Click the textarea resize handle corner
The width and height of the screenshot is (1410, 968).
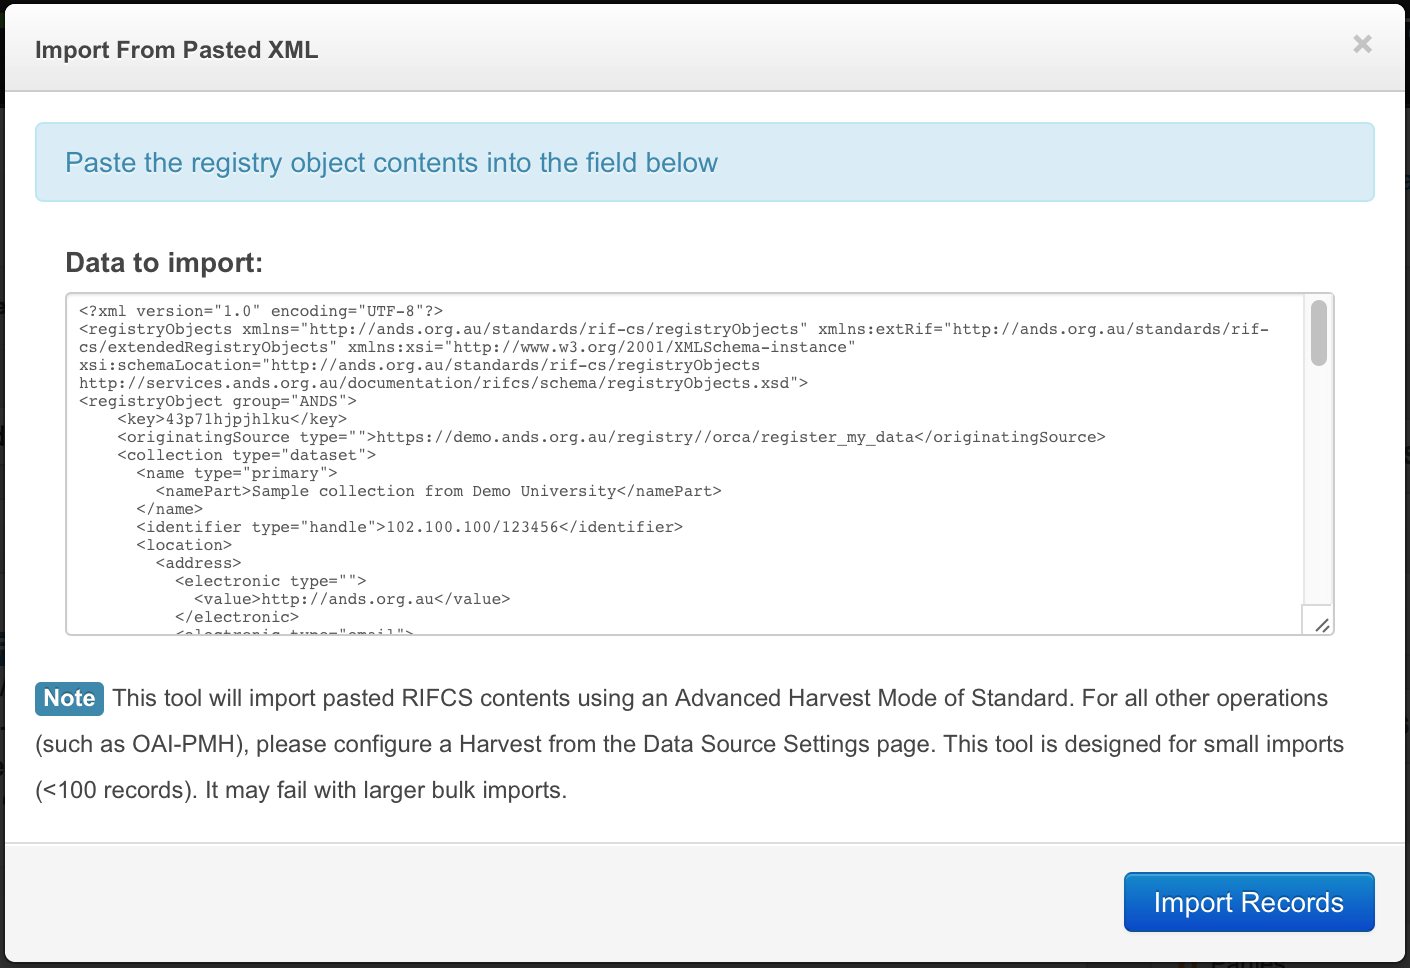coord(1322,625)
